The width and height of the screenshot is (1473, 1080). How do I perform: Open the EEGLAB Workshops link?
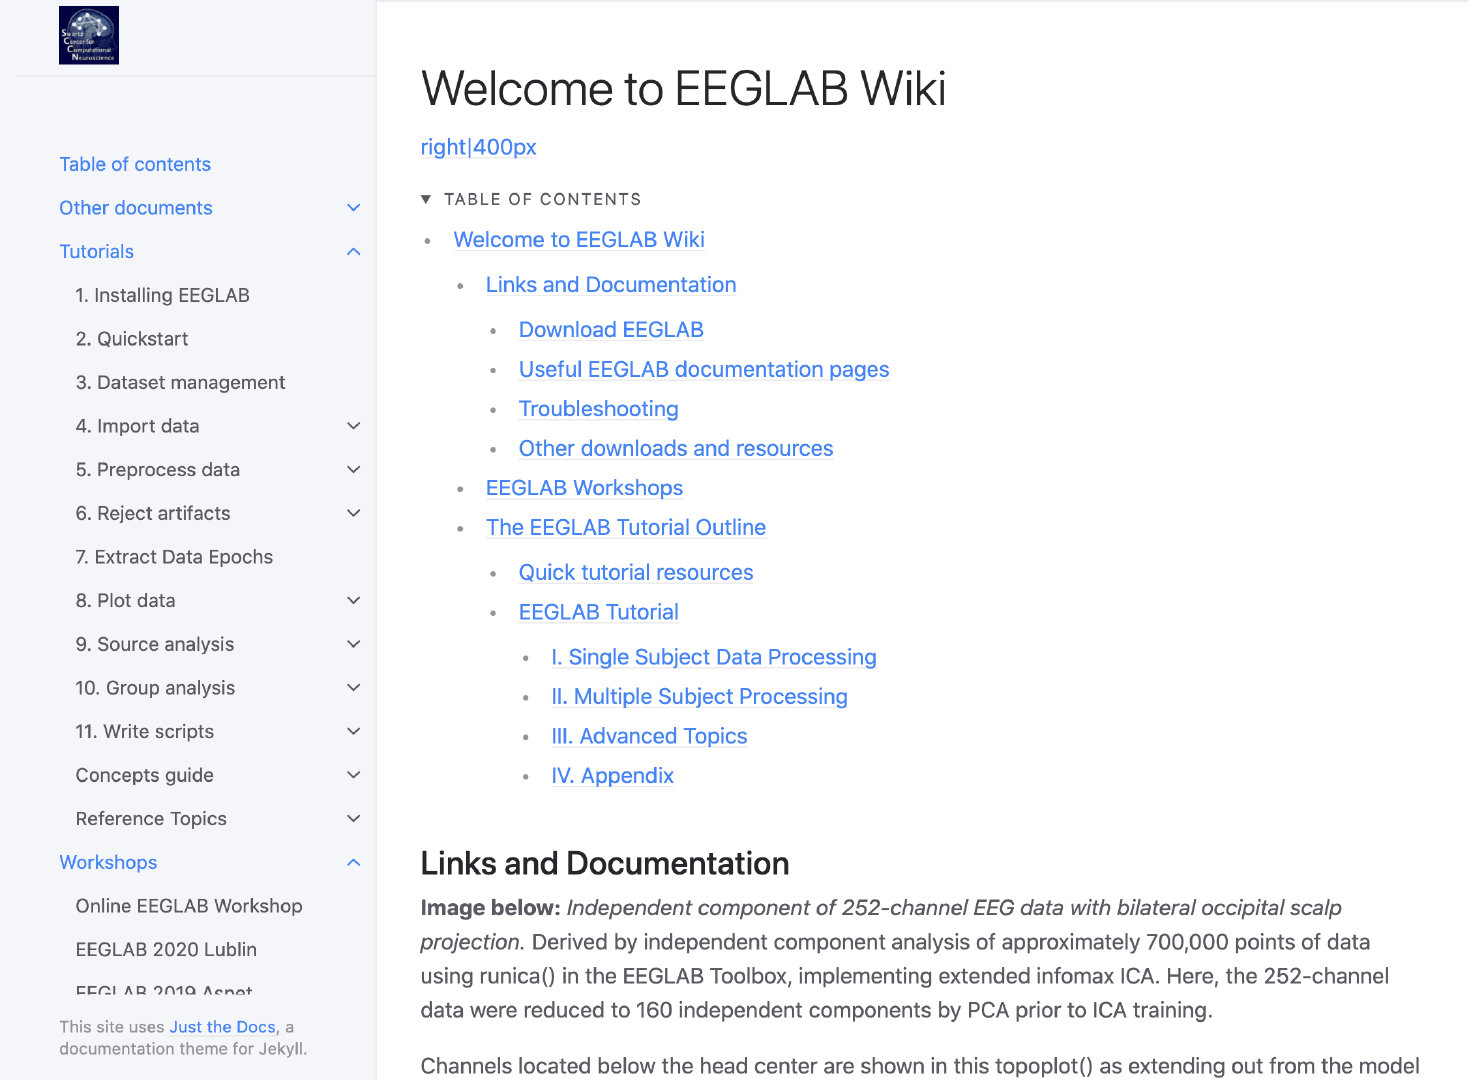pos(584,487)
